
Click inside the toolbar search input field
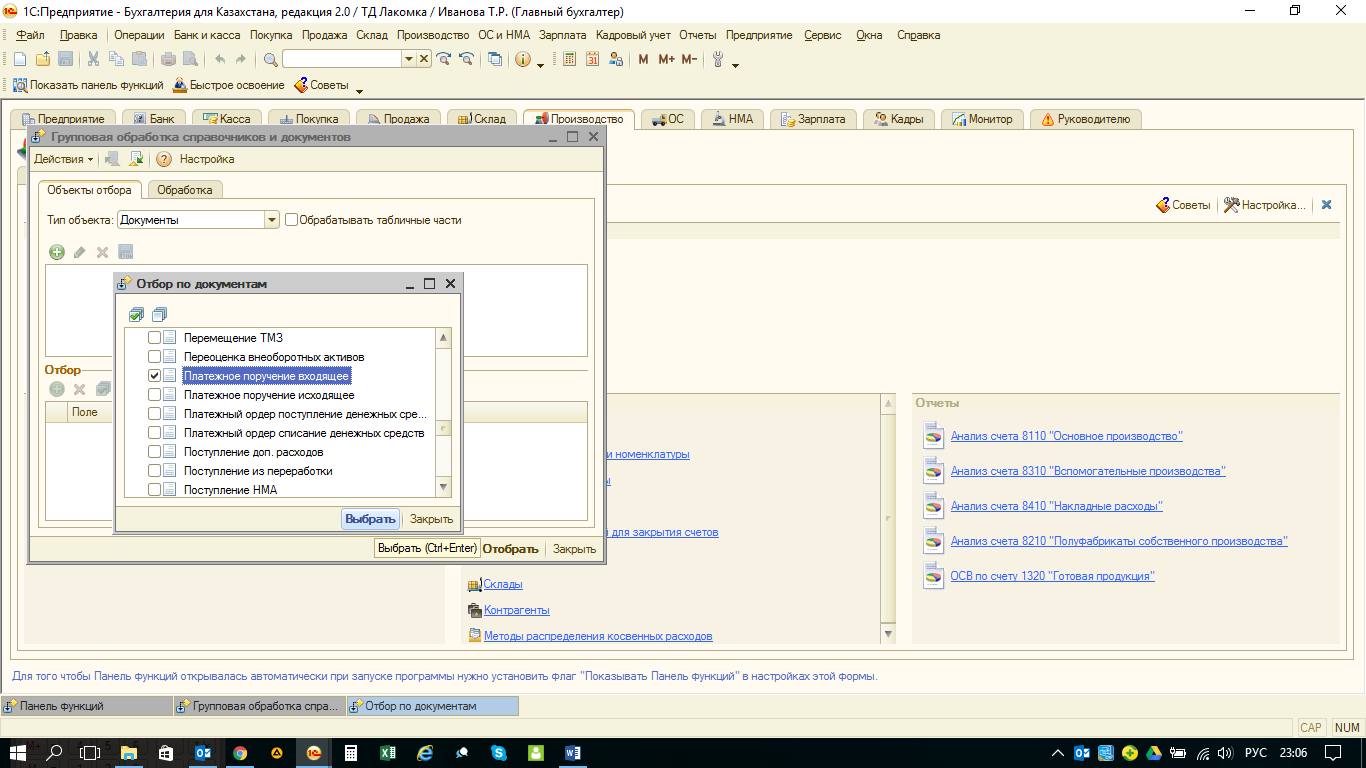pyautogui.click(x=342, y=59)
